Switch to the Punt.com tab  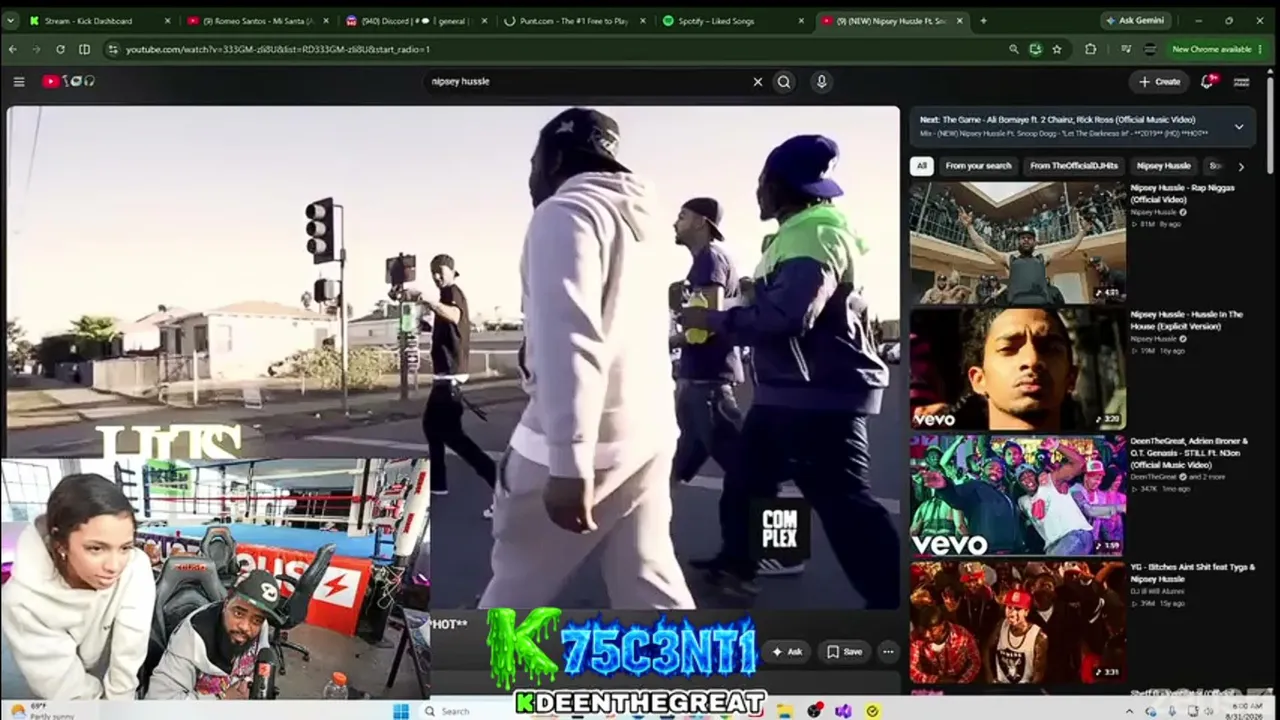tap(576, 20)
